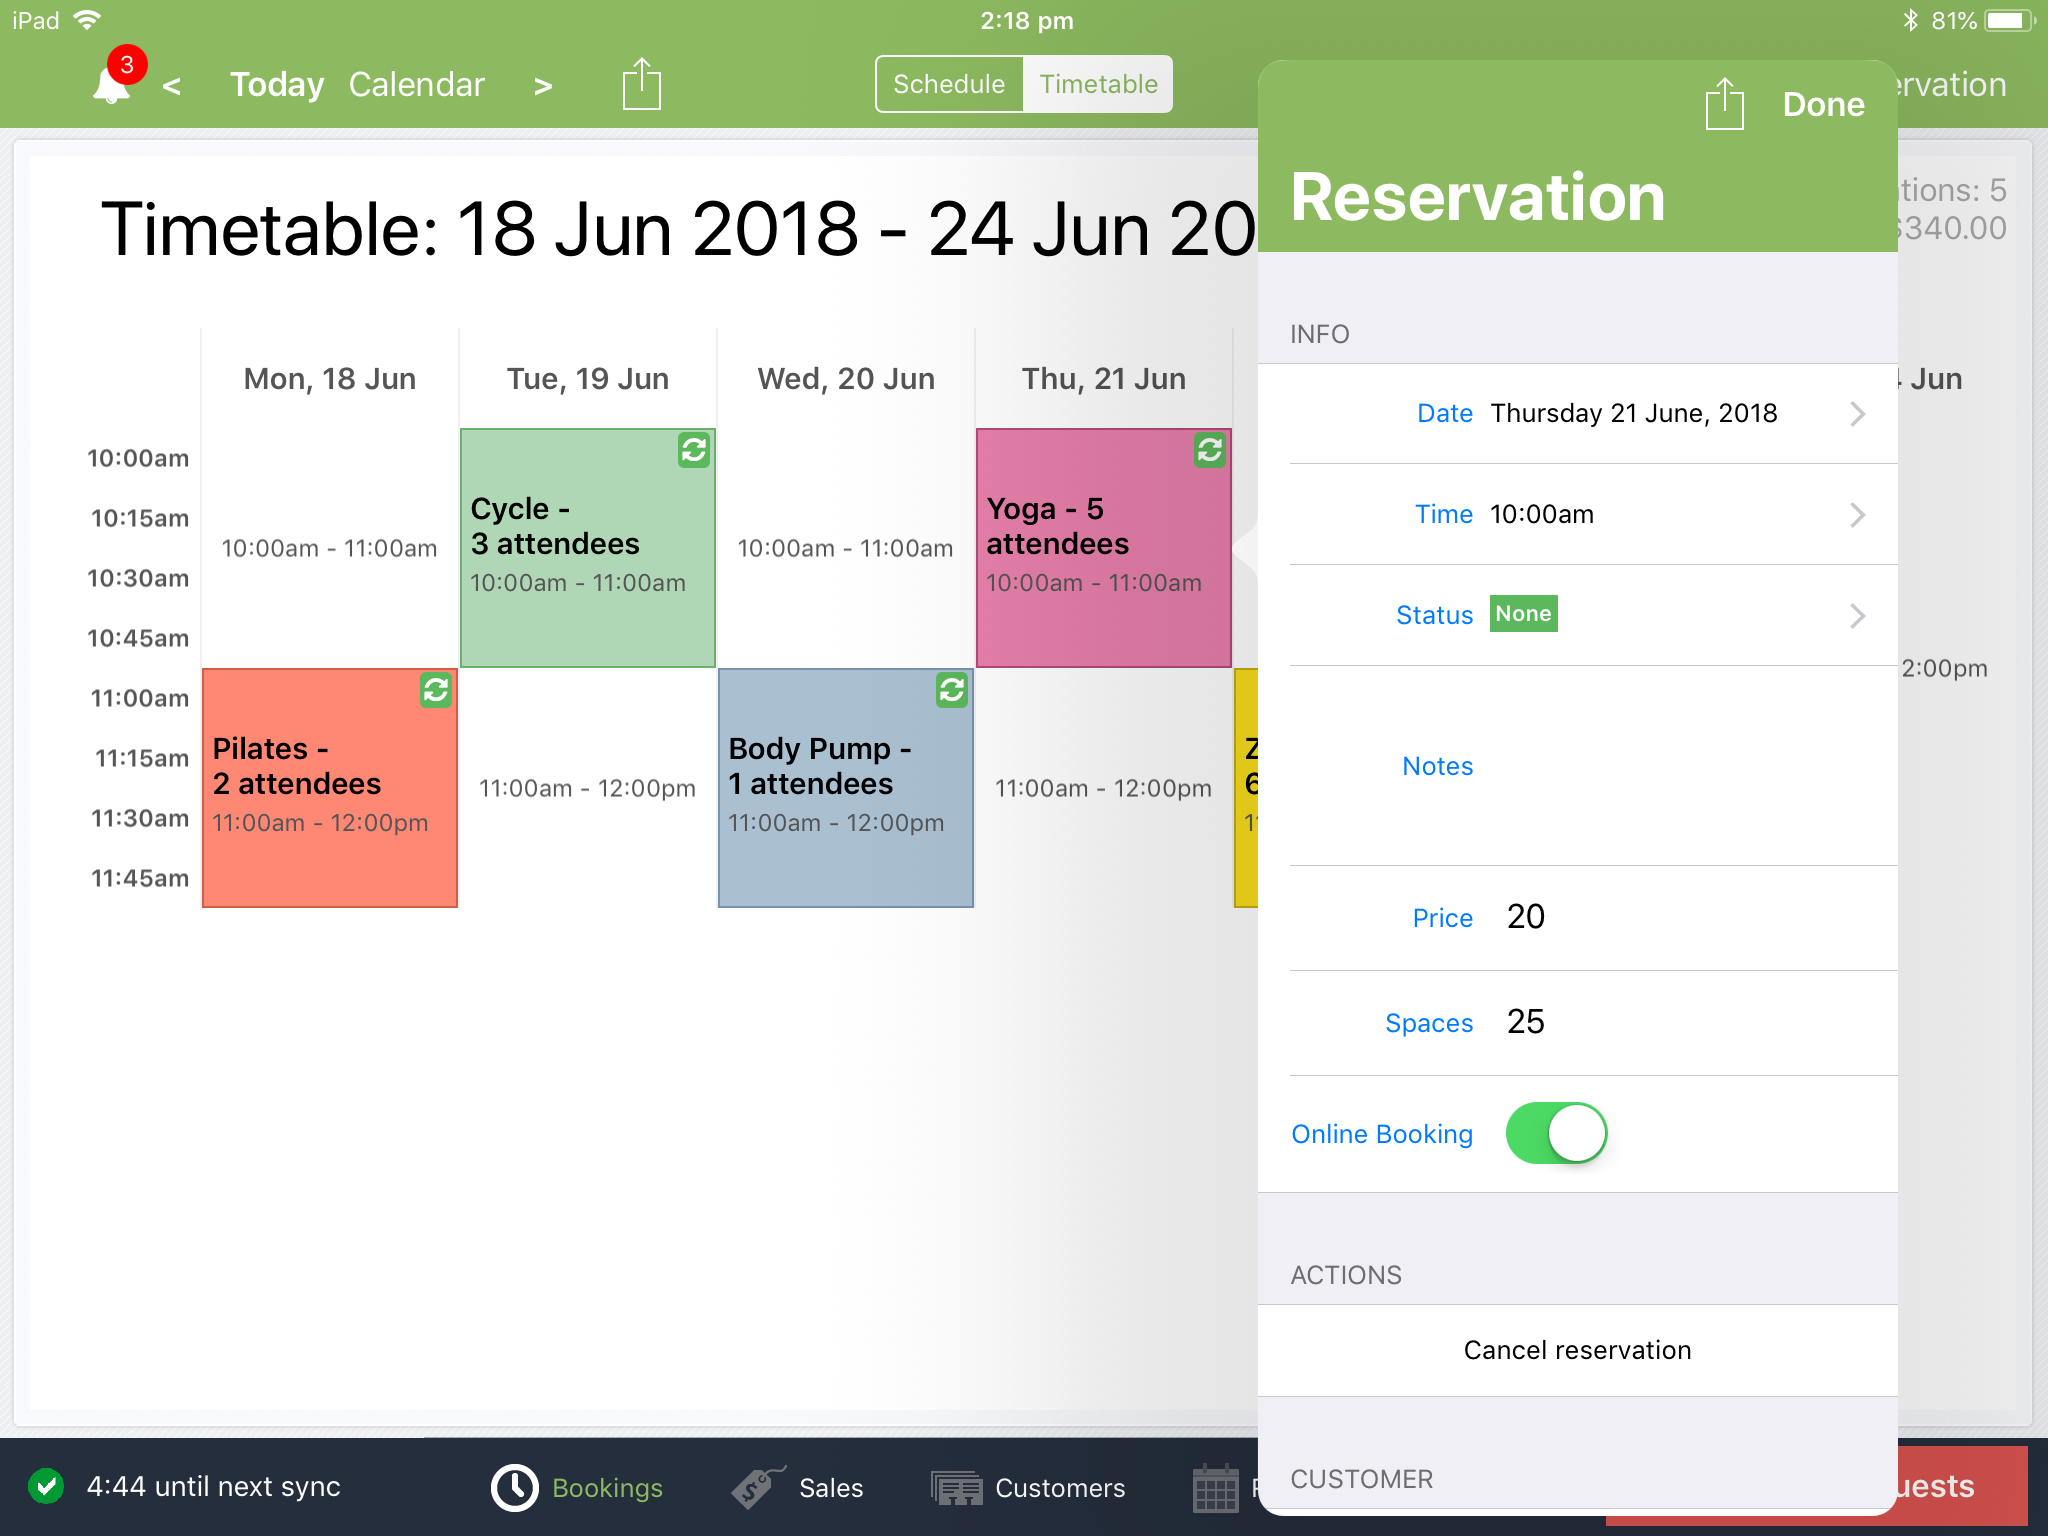Edit the Spaces value of 25
The height and width of the screenshot is (1536, 2048).
1525,1022
